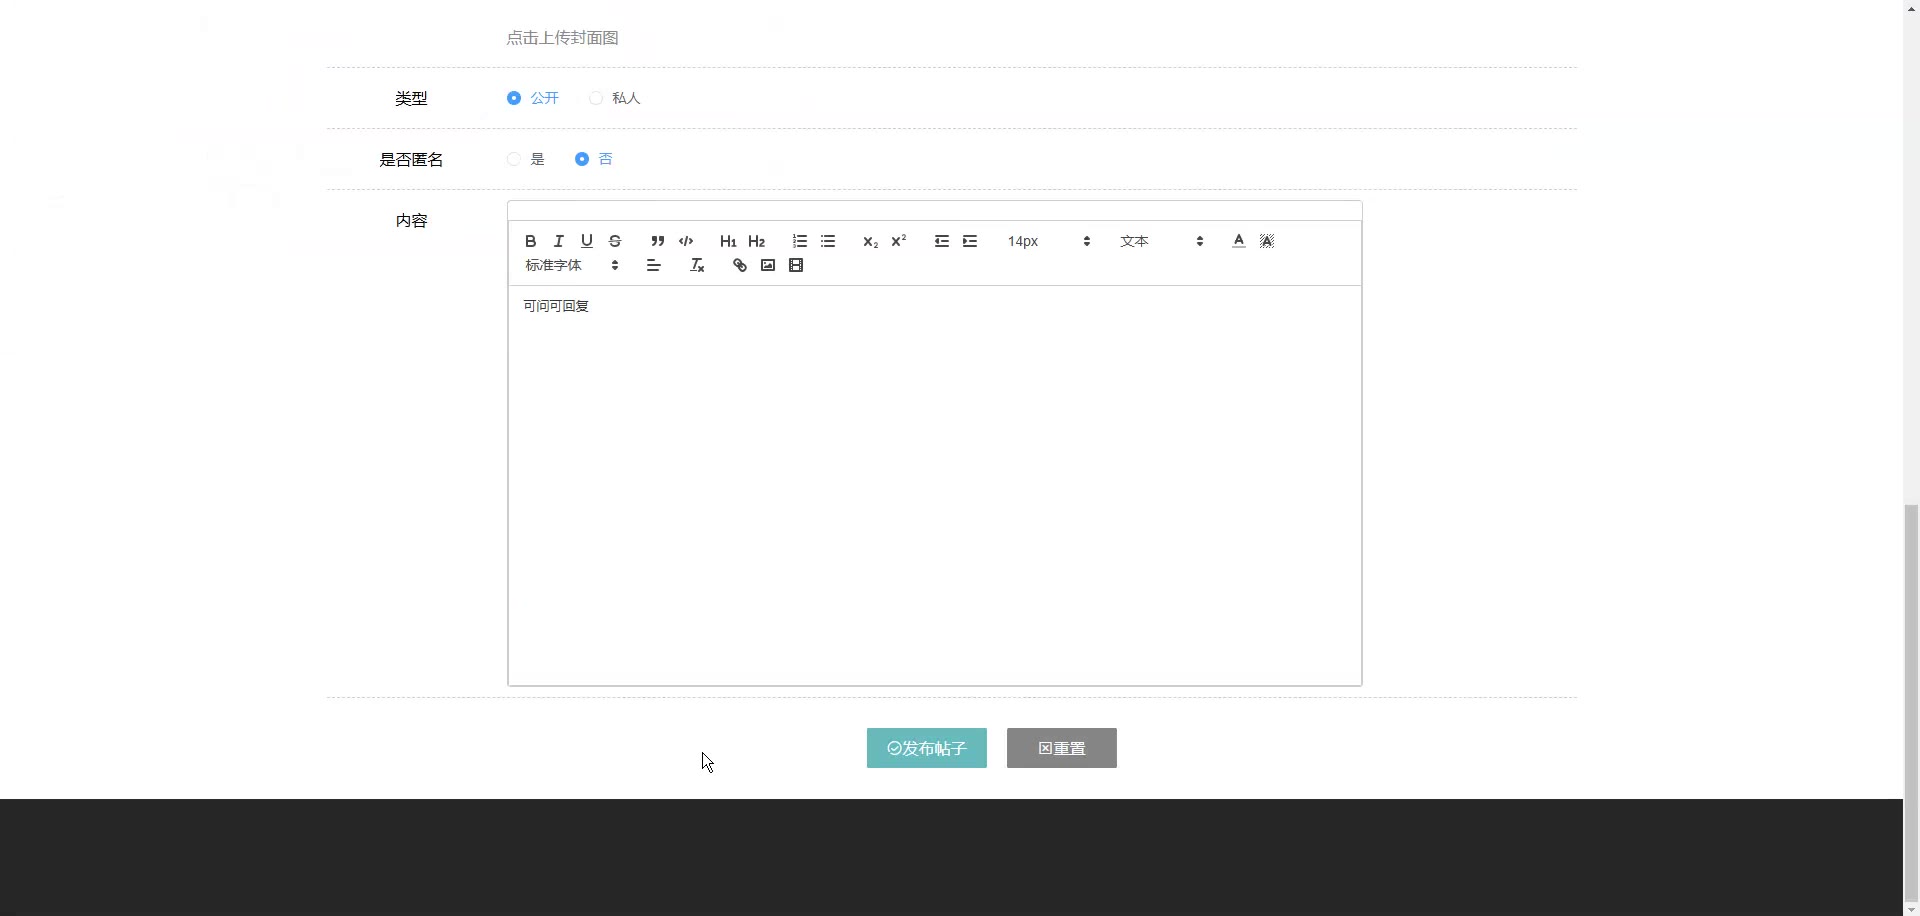Clear text formatting
Image resolution: width=1920 pixels, height=916 pixels.
697,265
